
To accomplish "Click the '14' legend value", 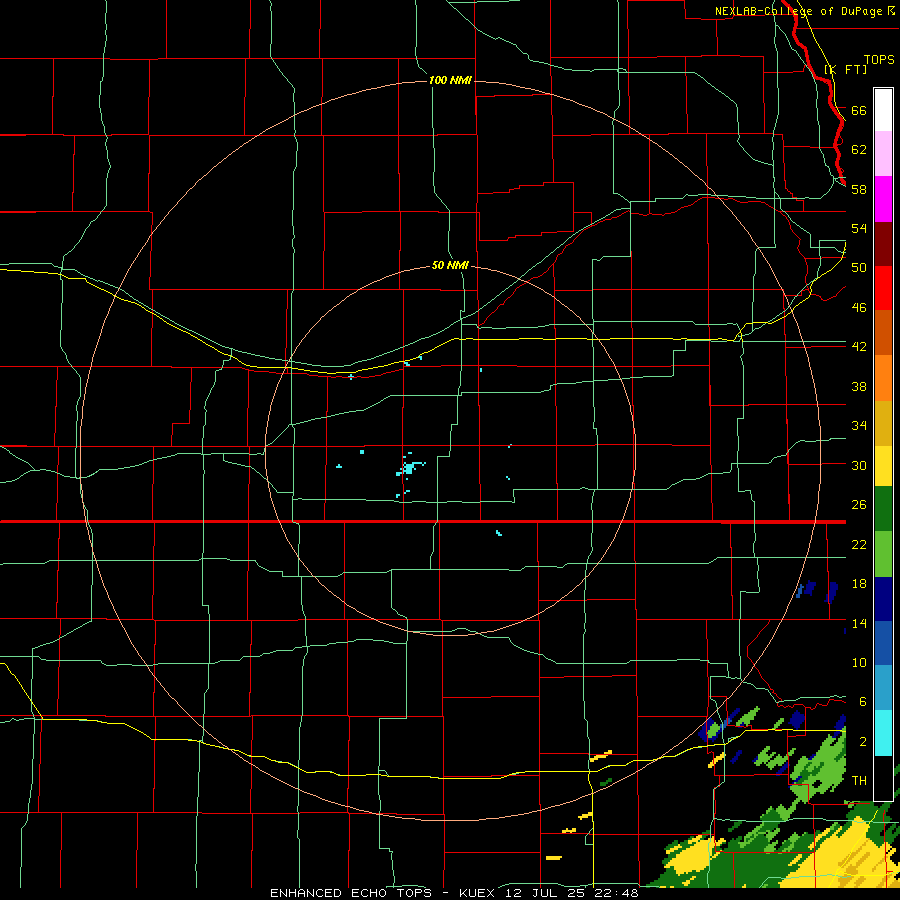I will coord(859,623).
